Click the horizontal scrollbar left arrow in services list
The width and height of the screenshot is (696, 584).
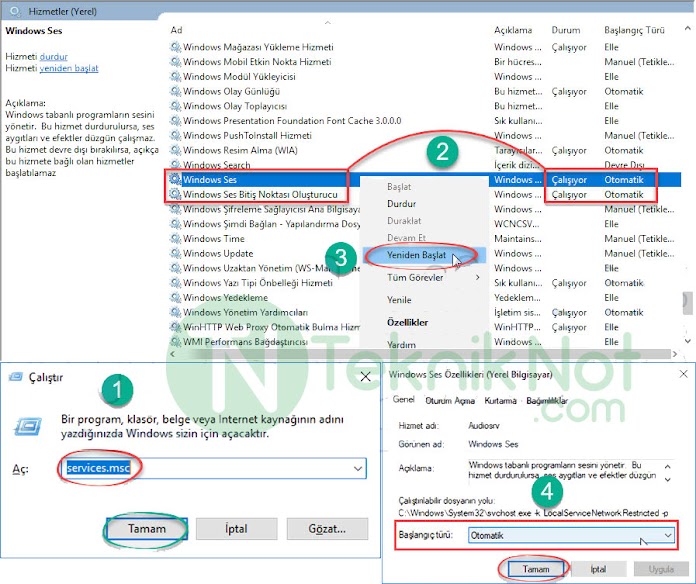click(x=173, y=354)
